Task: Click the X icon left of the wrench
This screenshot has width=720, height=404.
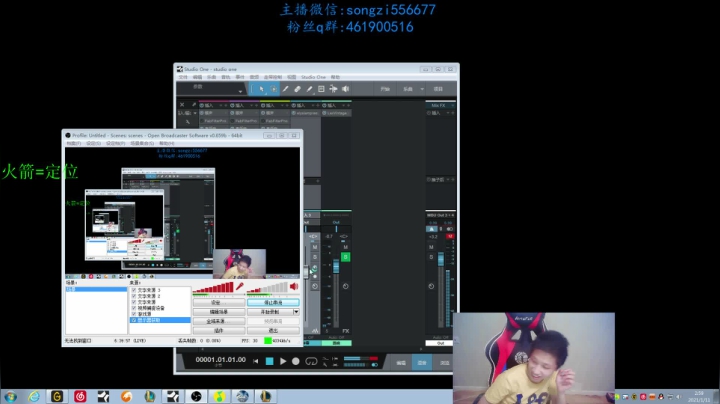Action: click(x=182, y=105)
